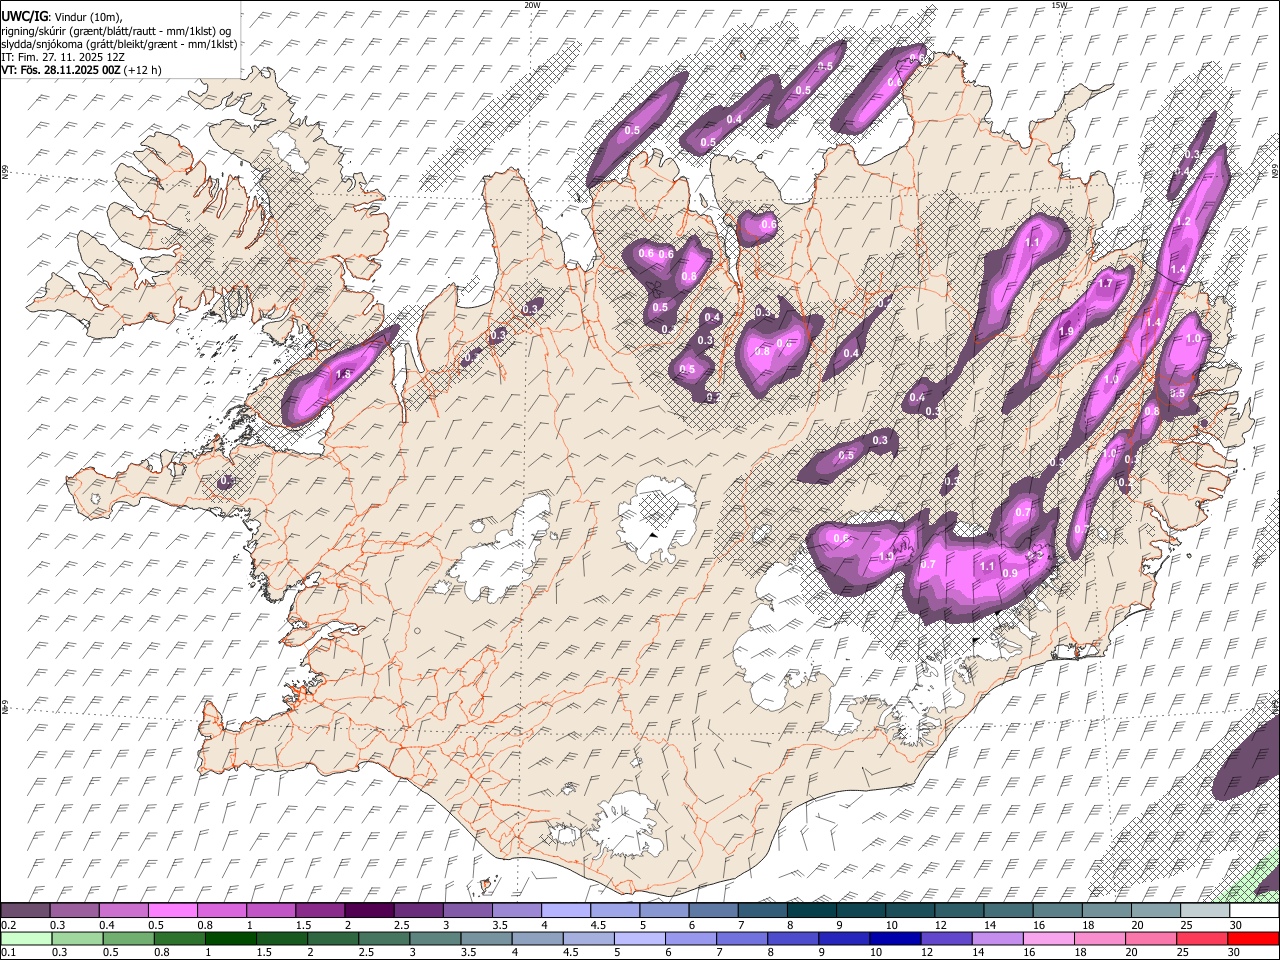Click the 'Vindur (10m)' text in header

click(x=88, y=17)
